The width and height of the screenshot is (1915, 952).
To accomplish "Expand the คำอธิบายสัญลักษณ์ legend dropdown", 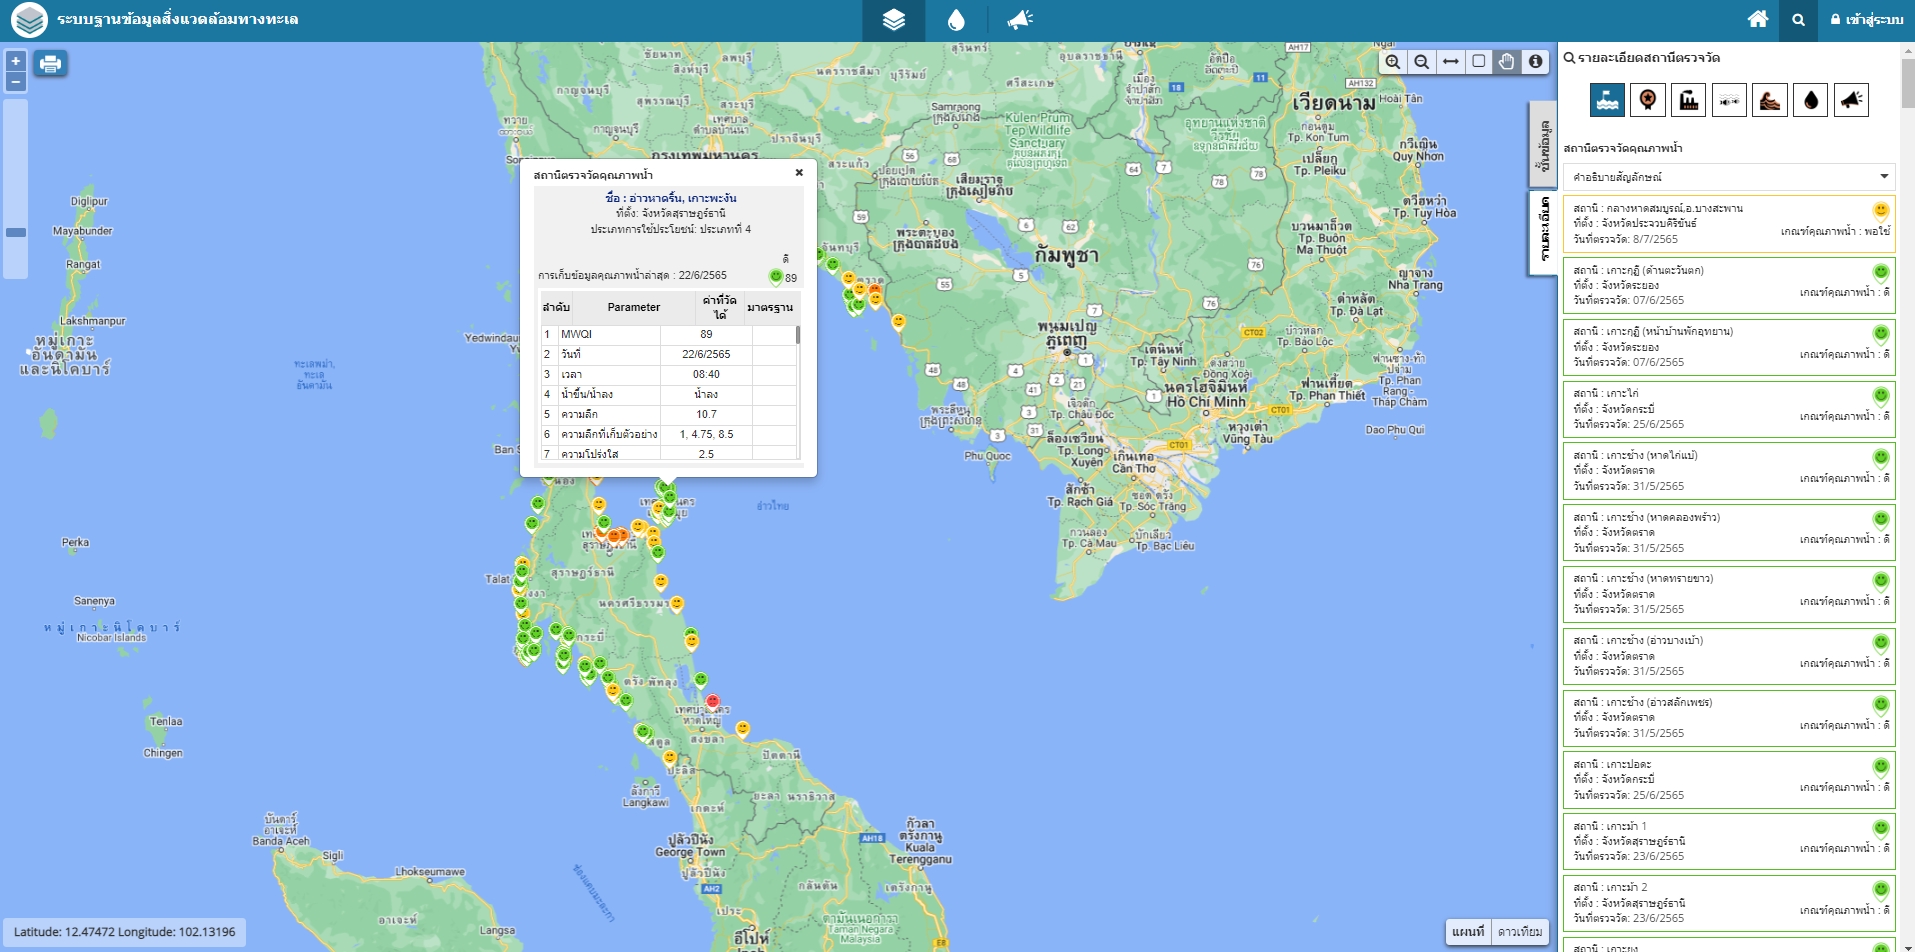I will 1729,177.
